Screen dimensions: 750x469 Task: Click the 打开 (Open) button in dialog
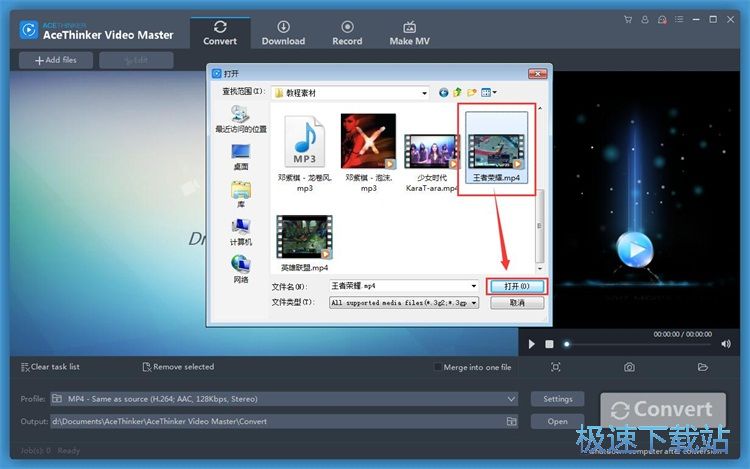[x=517, y=286]
